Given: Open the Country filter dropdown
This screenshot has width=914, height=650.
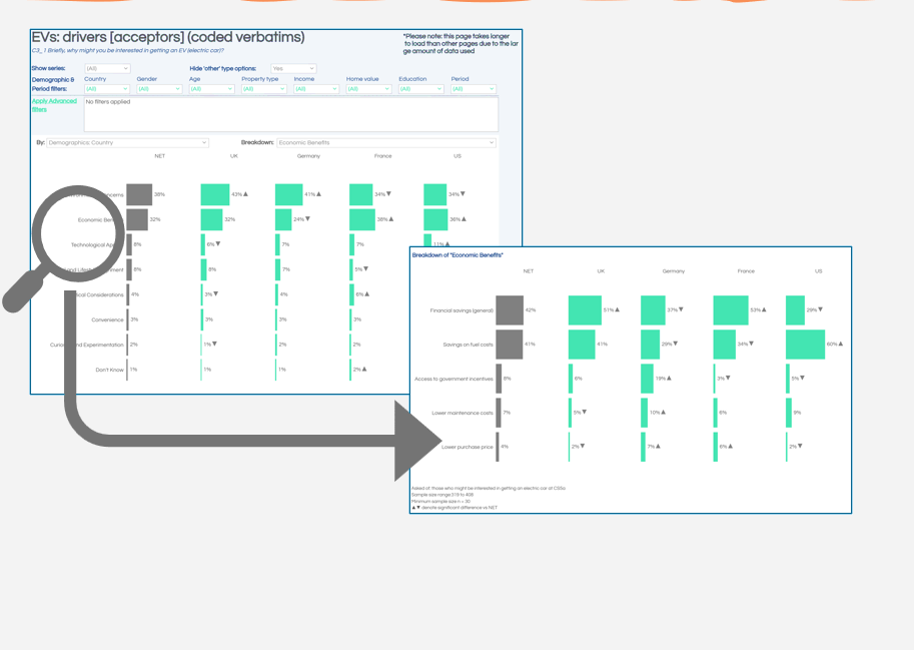Looking at the screenshot, I should tap(107, 89).
